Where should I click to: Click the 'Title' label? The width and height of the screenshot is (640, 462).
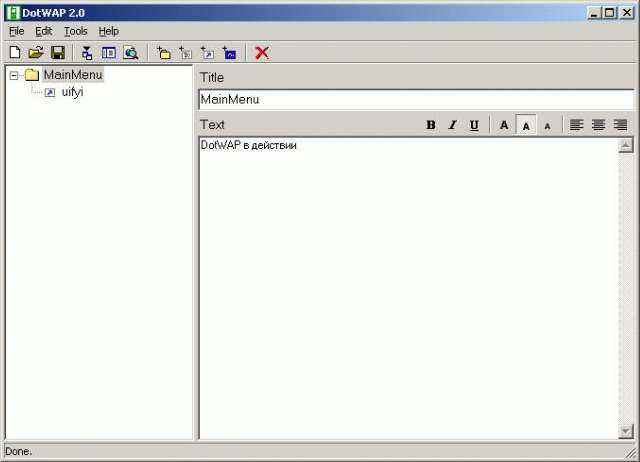[212, 78]
